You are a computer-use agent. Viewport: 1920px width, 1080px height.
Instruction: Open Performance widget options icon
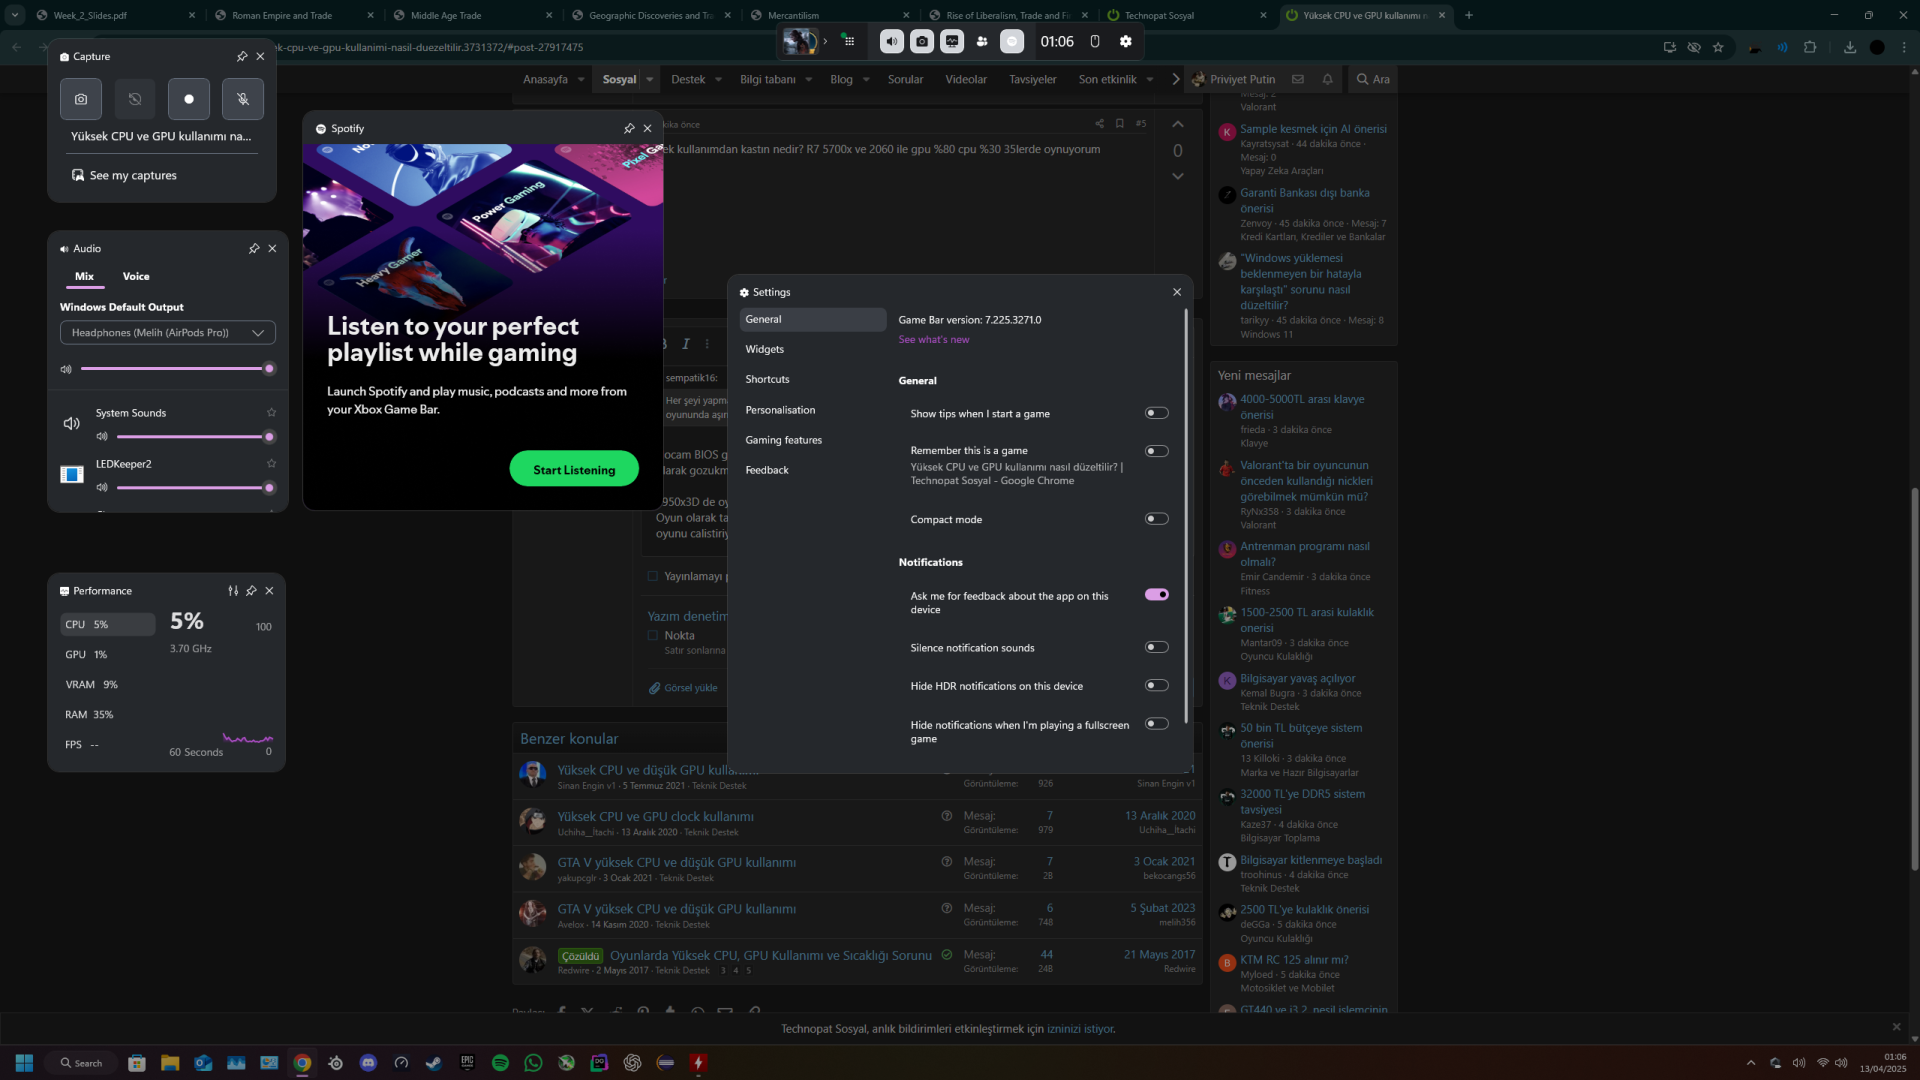(233, 591)
